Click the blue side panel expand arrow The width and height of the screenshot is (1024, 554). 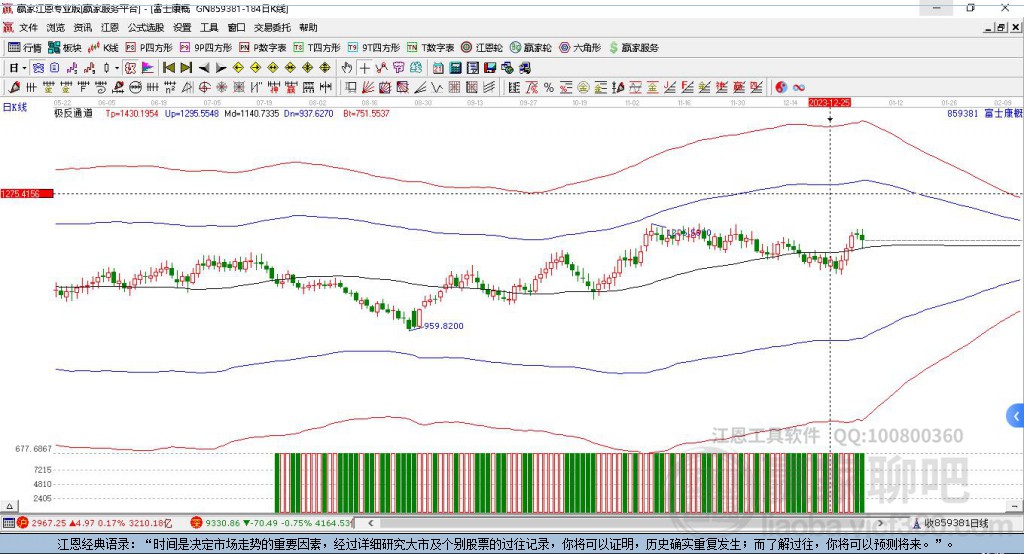[x=1015, y=416]
